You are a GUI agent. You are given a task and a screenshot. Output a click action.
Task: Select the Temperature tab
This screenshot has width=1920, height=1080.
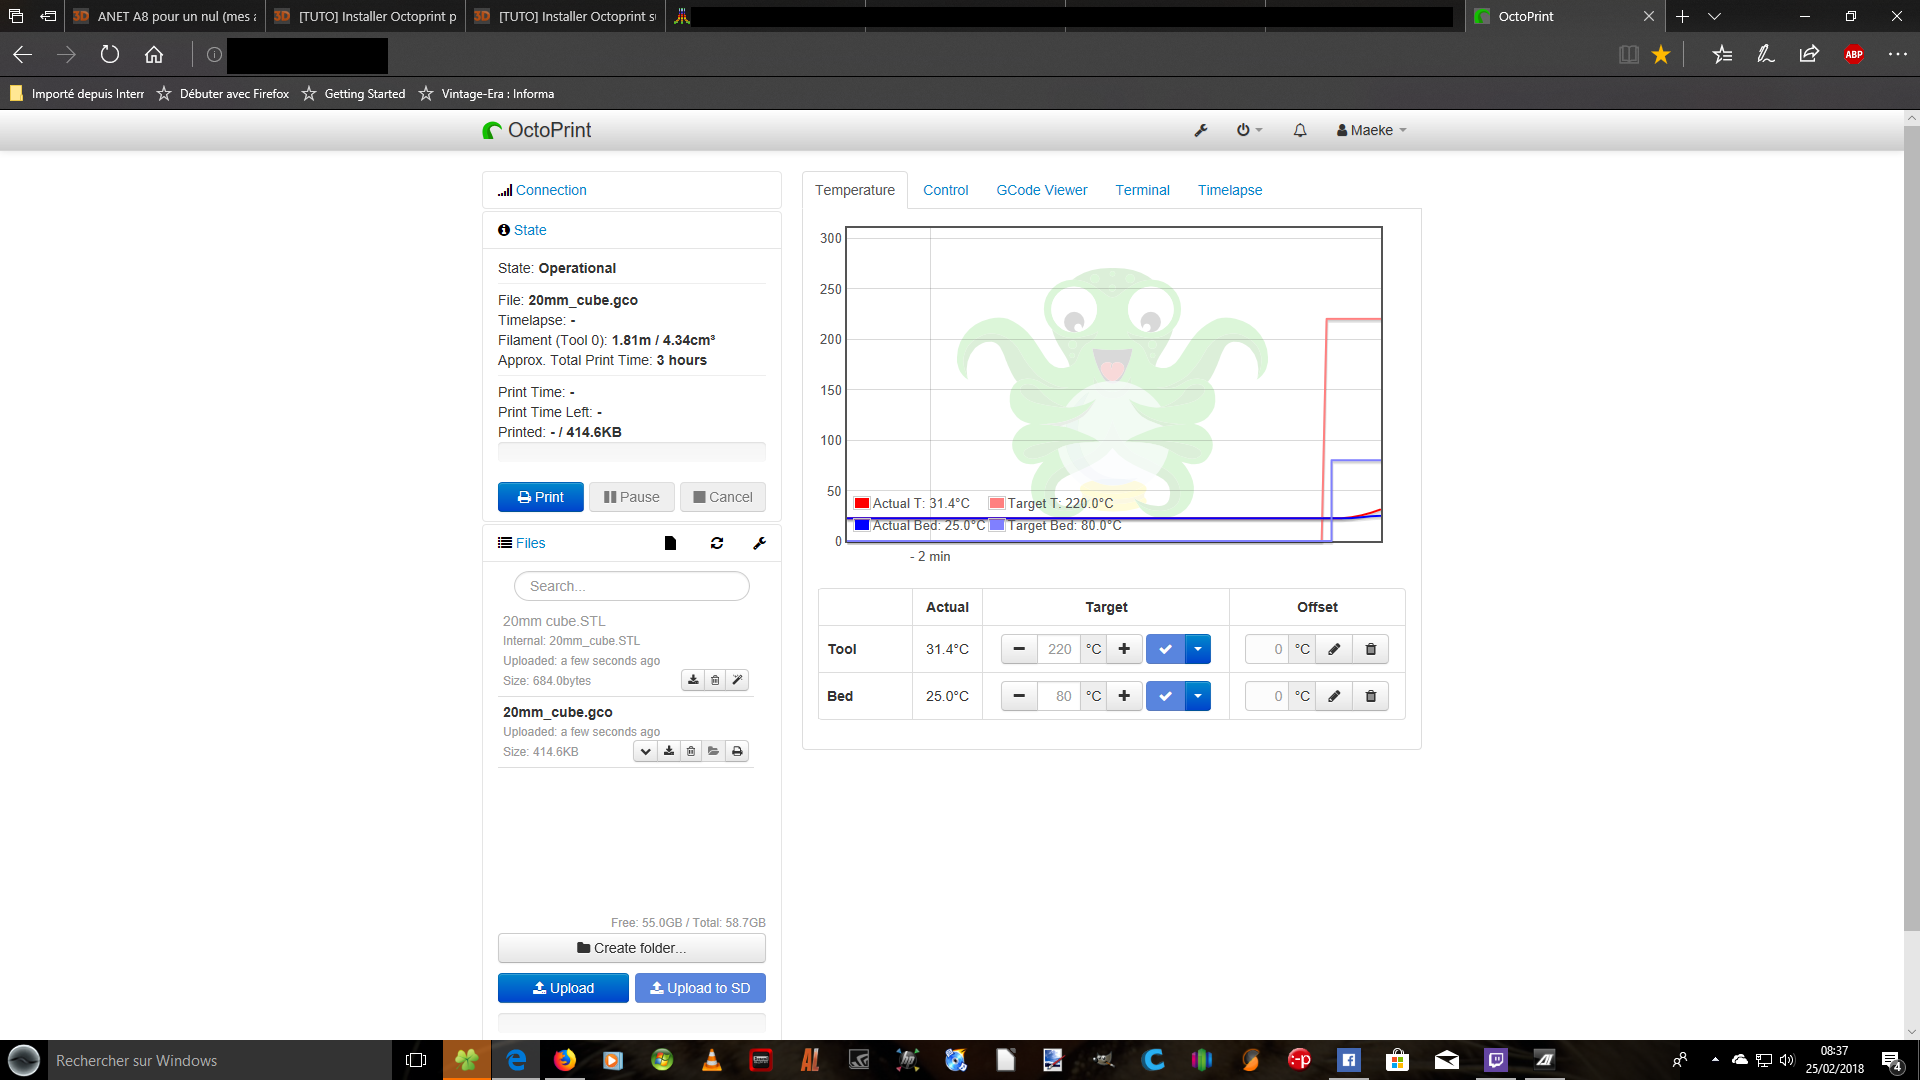[855, 190]
